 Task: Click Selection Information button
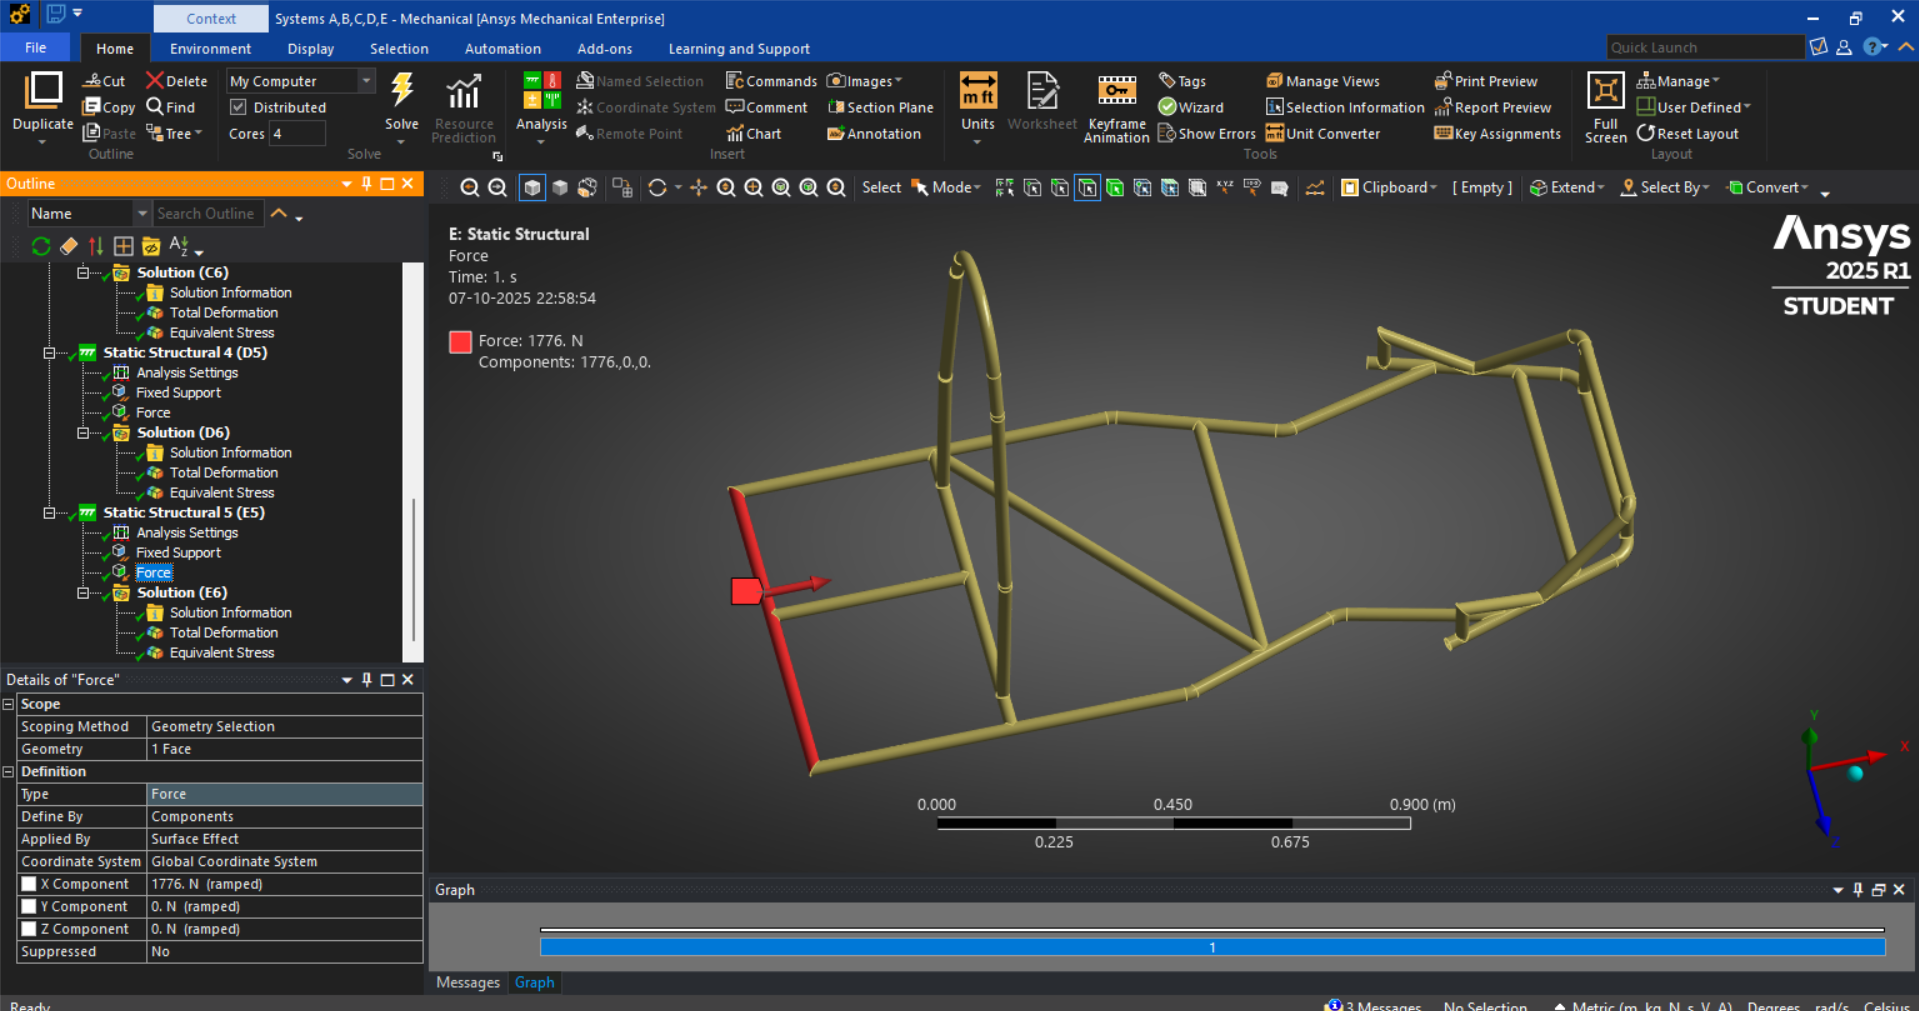(1345, 107)
